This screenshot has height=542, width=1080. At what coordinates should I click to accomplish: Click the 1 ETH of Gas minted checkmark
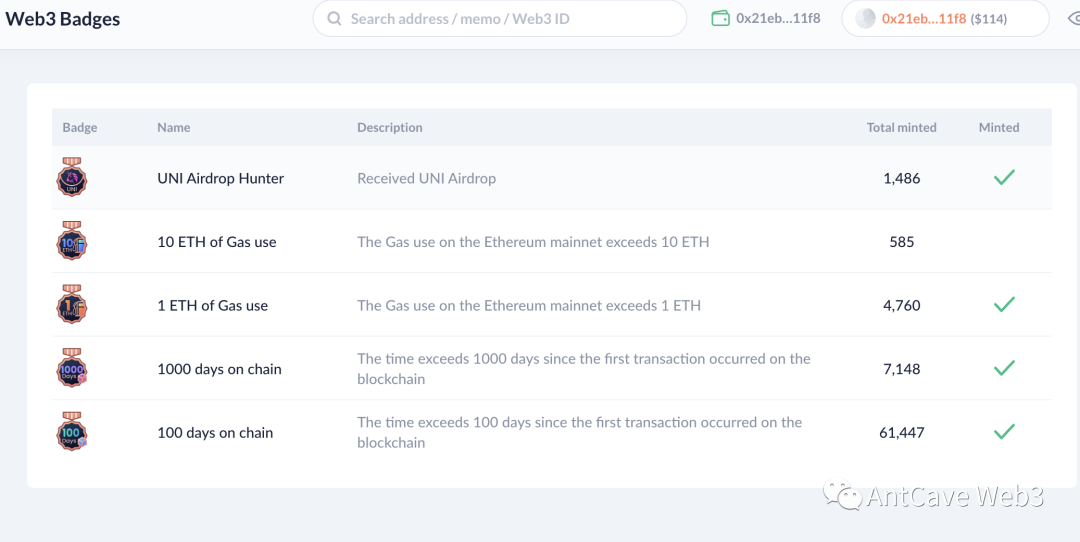pos(1004,305)
